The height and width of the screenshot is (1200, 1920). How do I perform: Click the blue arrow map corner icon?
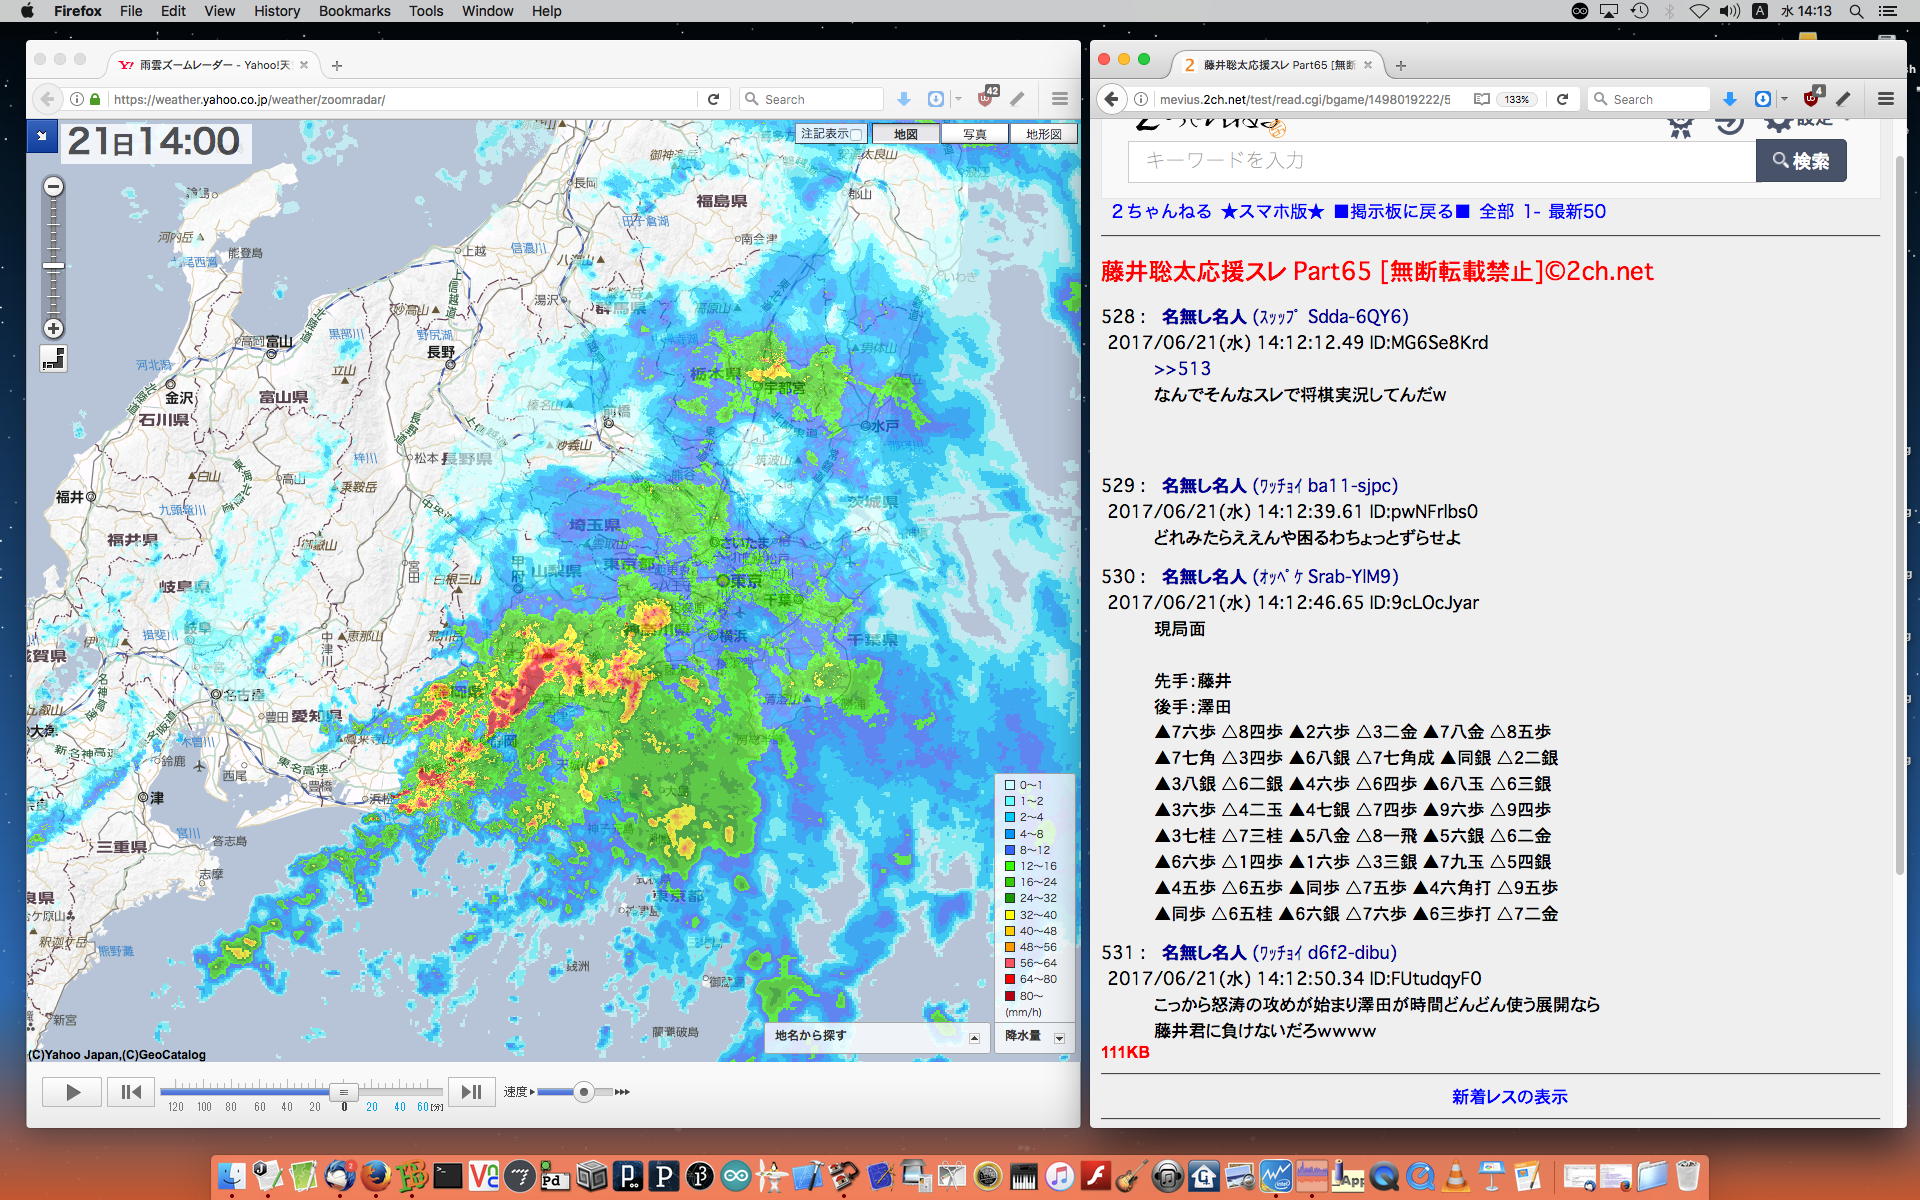tap(42, 136)
